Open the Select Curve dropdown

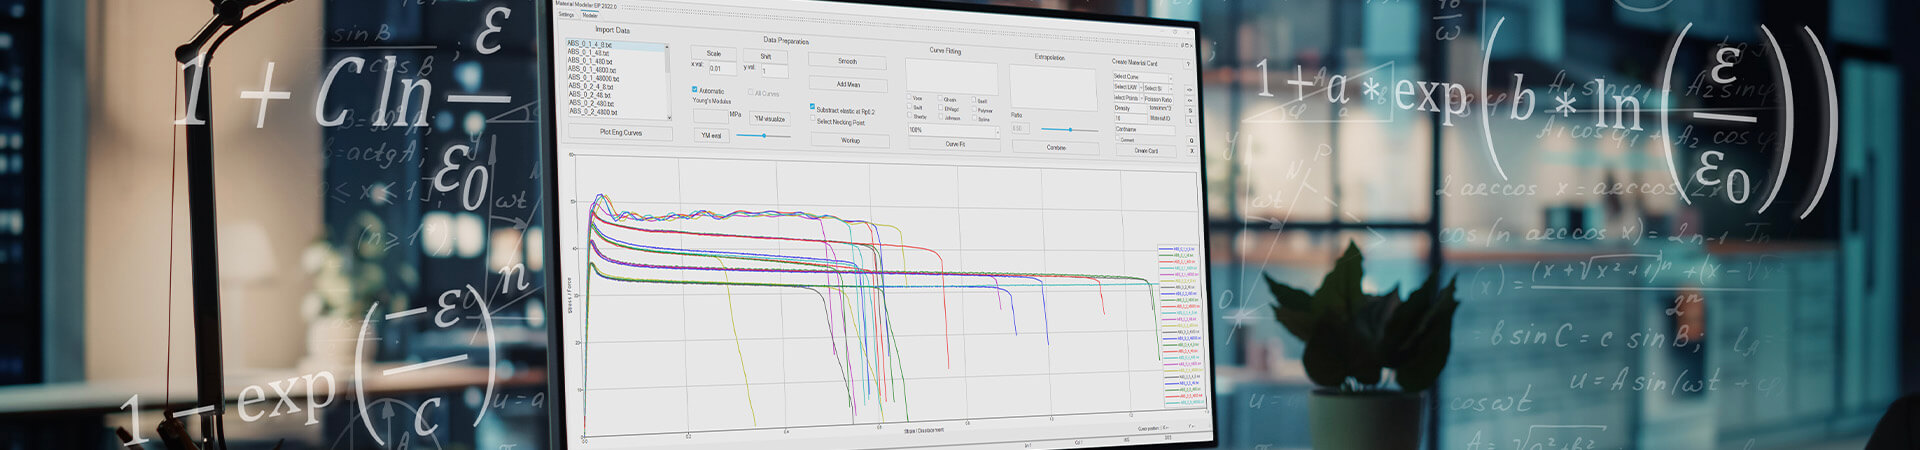point(1142,77)
